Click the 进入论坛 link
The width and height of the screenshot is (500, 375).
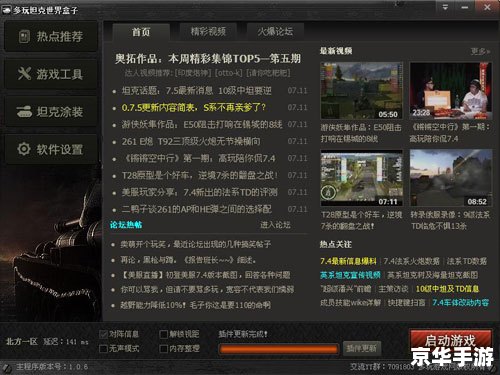pyautogui.click(x=275, y=225)
